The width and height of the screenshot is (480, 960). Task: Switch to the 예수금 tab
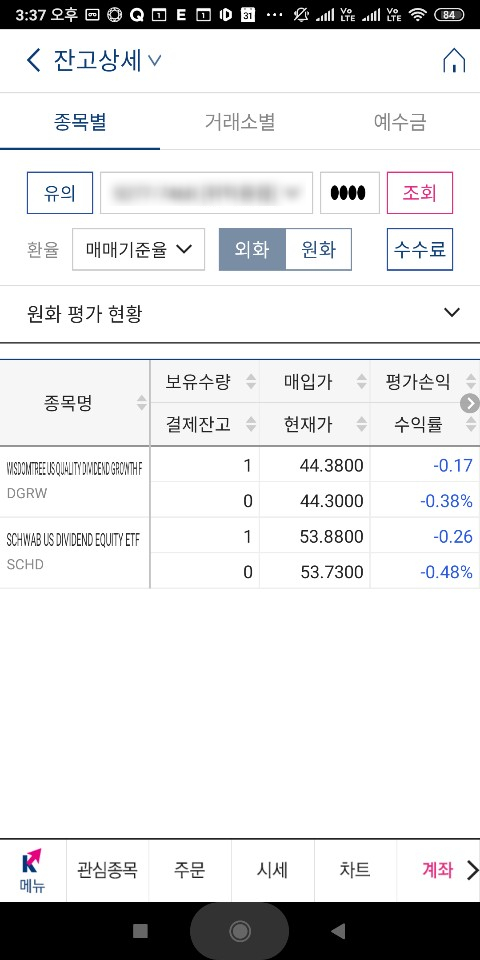[x=400, y=122]
